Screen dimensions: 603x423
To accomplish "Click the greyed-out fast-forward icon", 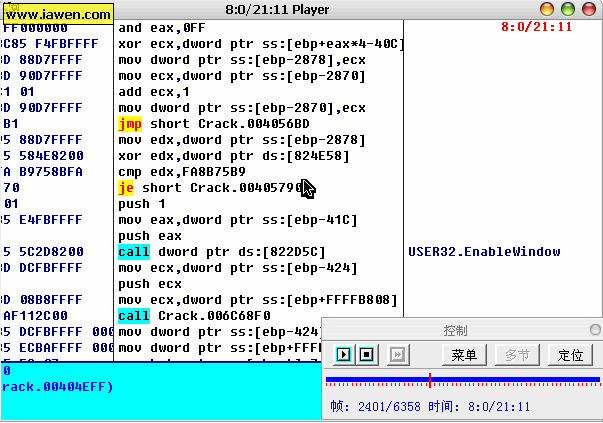I will point(398,354).
